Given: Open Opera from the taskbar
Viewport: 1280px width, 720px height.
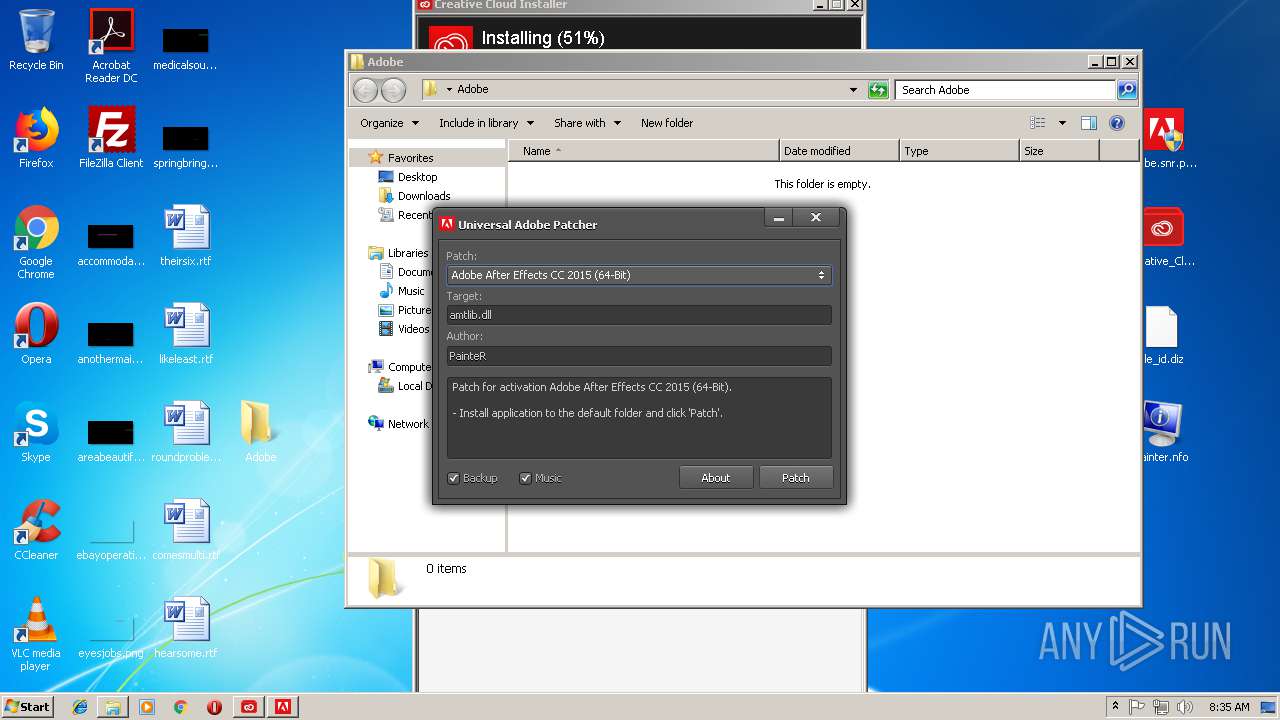Looking at the screenshot, I should [214, 707].
